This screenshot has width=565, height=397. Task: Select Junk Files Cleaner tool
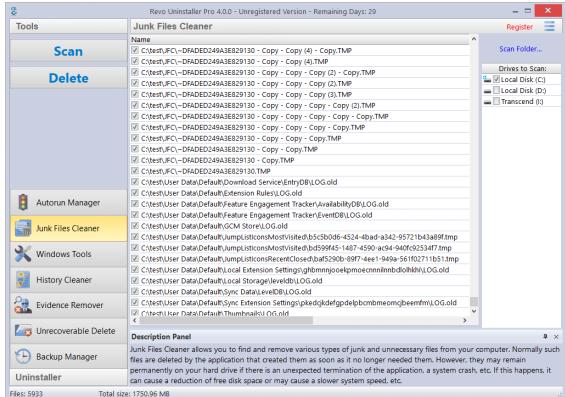pos(68,228)
